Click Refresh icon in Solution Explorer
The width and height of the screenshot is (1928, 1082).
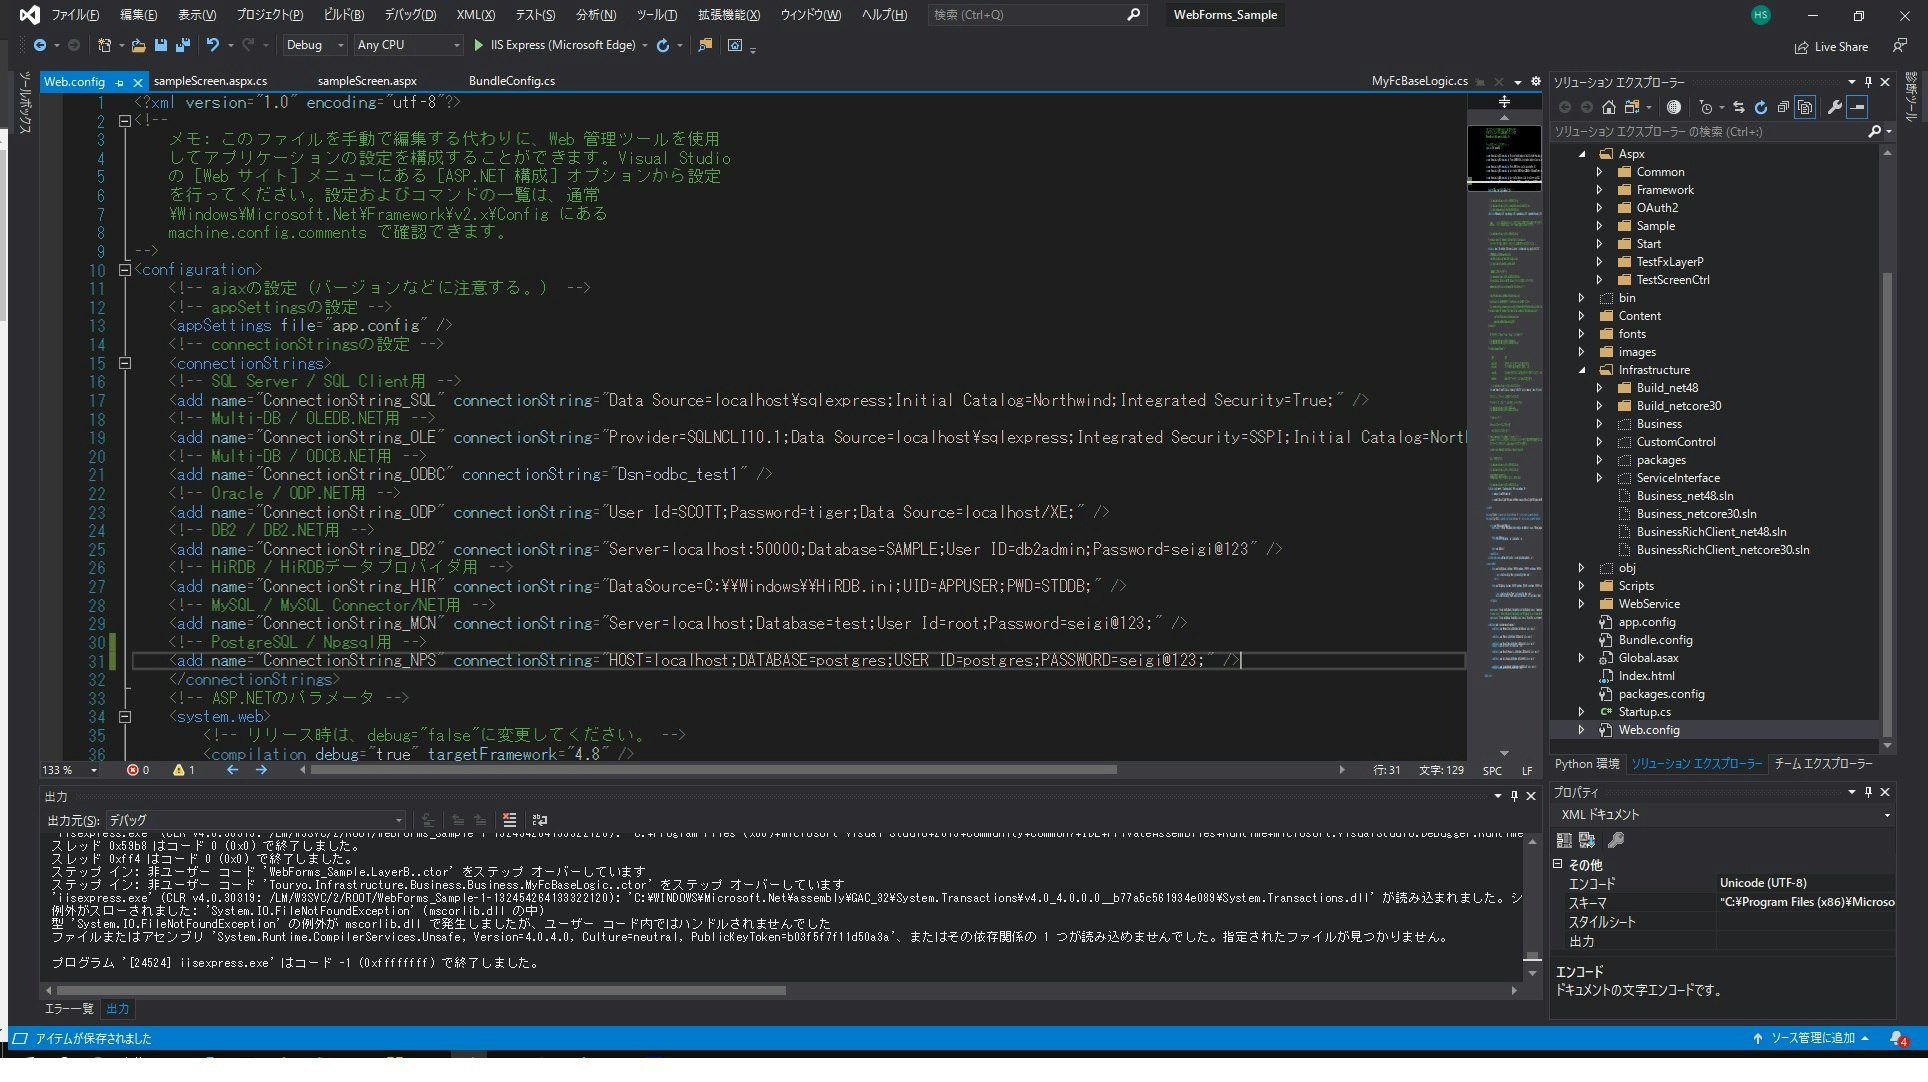pyautogui.click(x=1760, y=107)
